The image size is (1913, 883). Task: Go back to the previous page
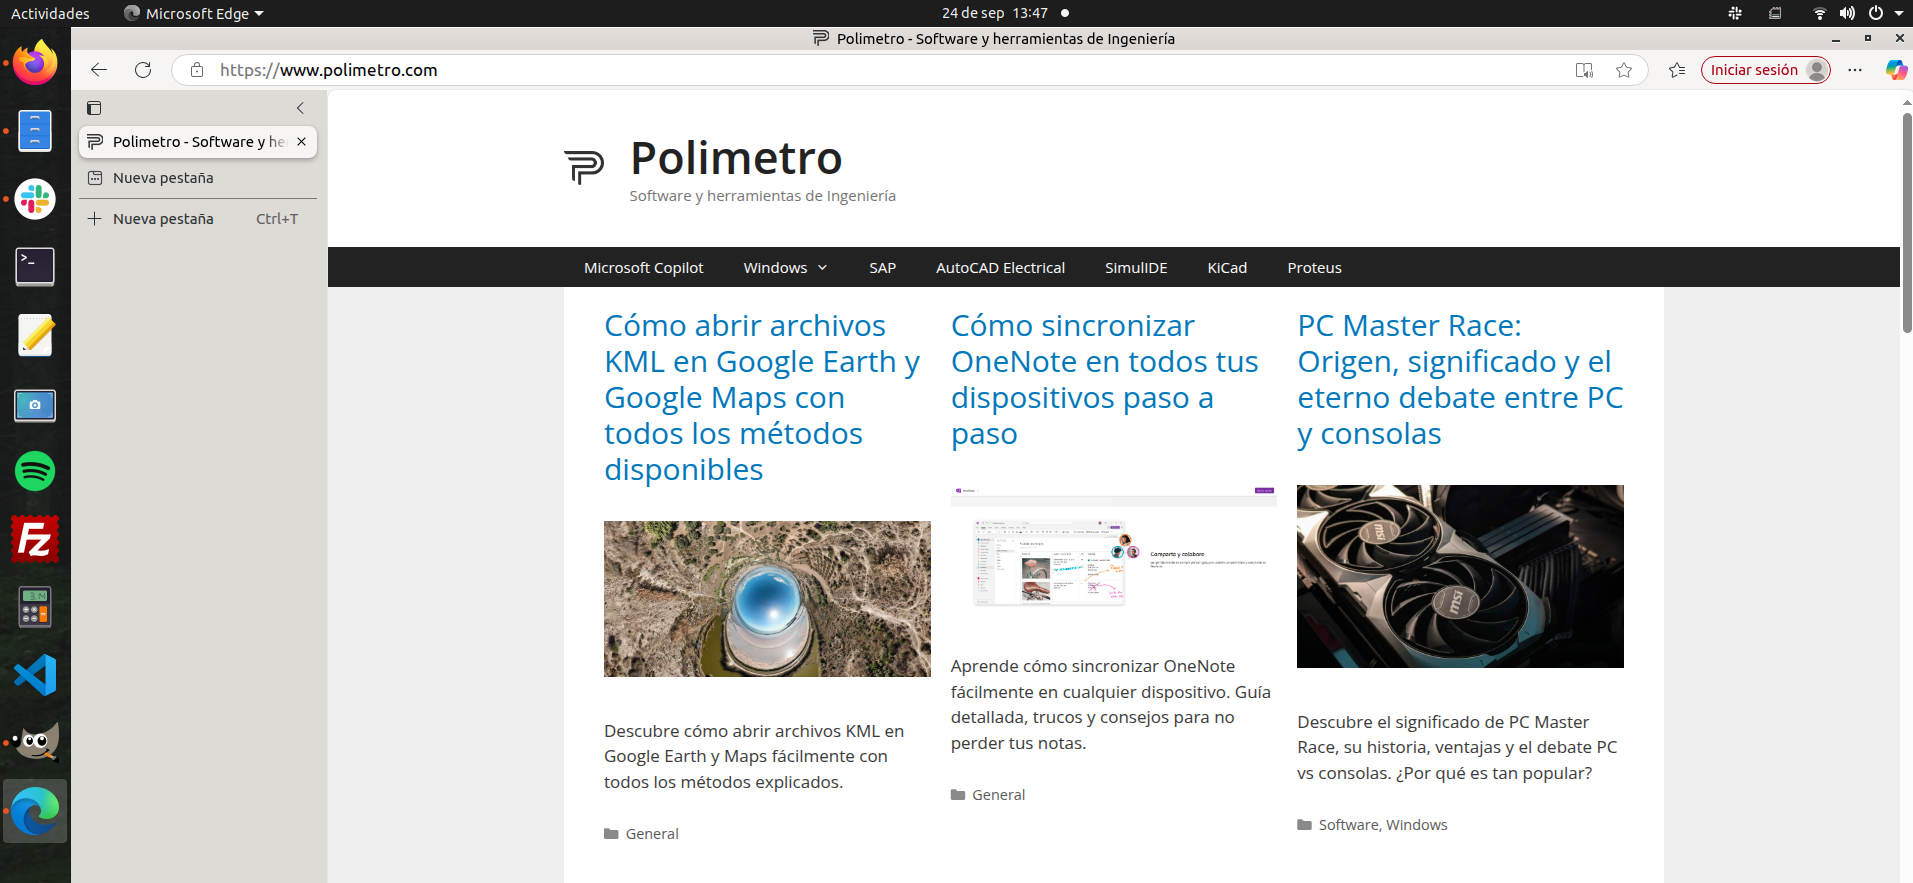point(98,70)
